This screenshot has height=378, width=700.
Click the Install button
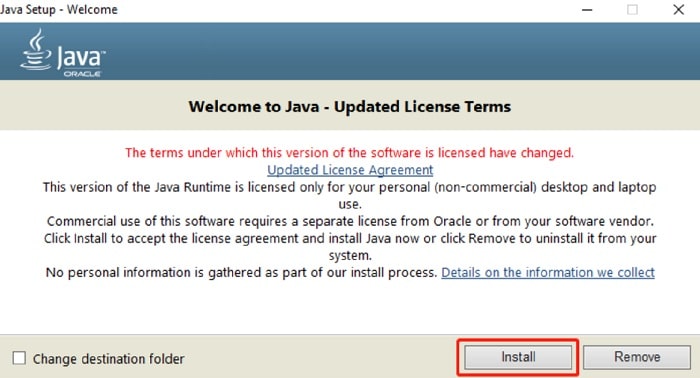[x=518, y=357]
